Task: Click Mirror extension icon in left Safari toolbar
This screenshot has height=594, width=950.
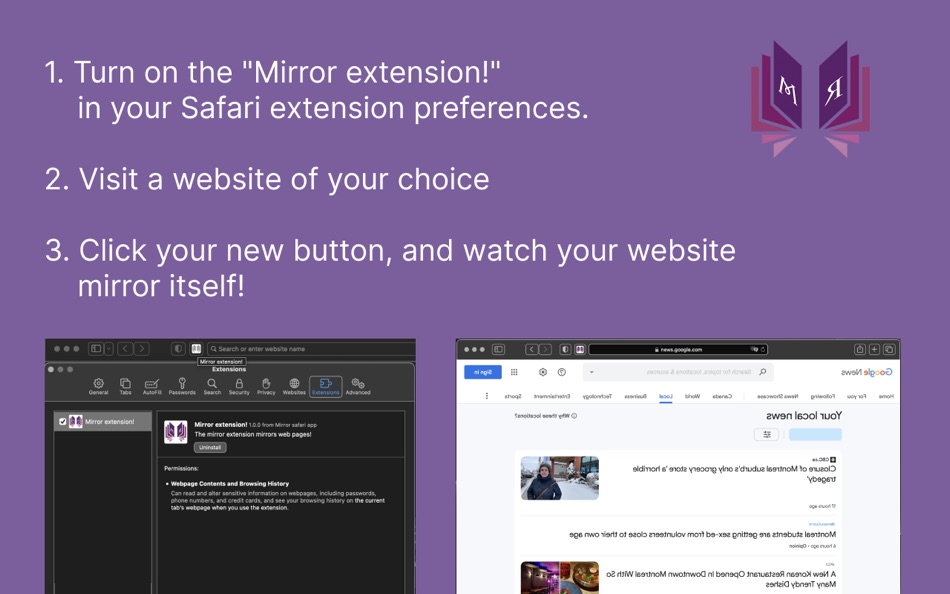Action: (196, 349)
